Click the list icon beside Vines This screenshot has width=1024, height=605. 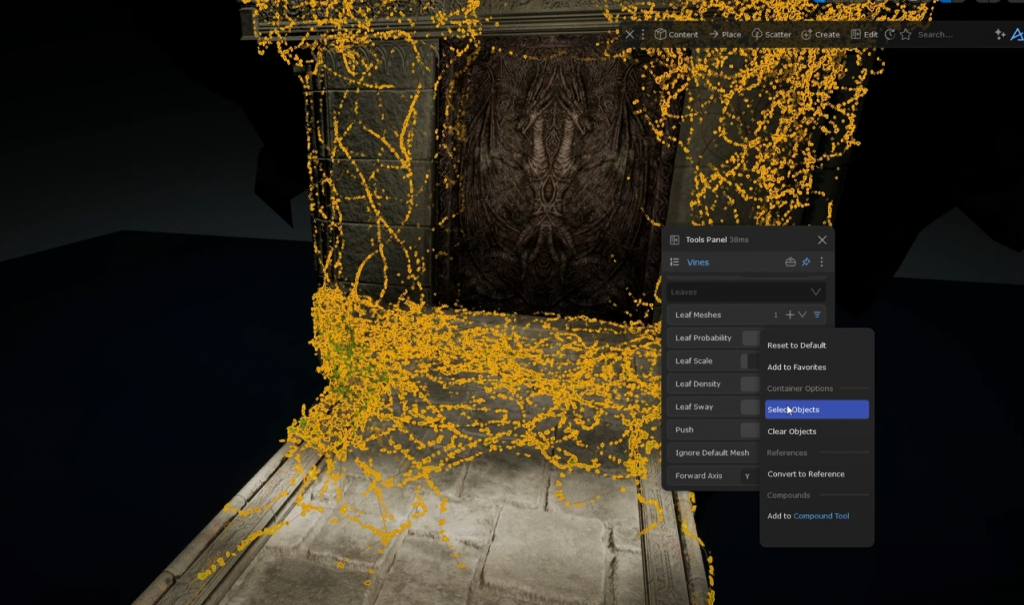[675, 262]
